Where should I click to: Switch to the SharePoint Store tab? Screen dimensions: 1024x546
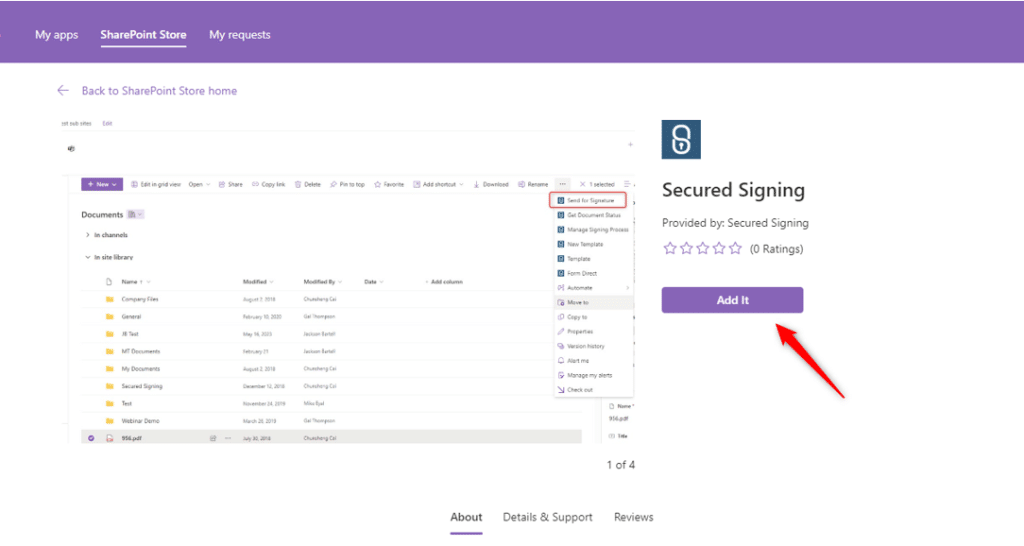pos(143,35)
